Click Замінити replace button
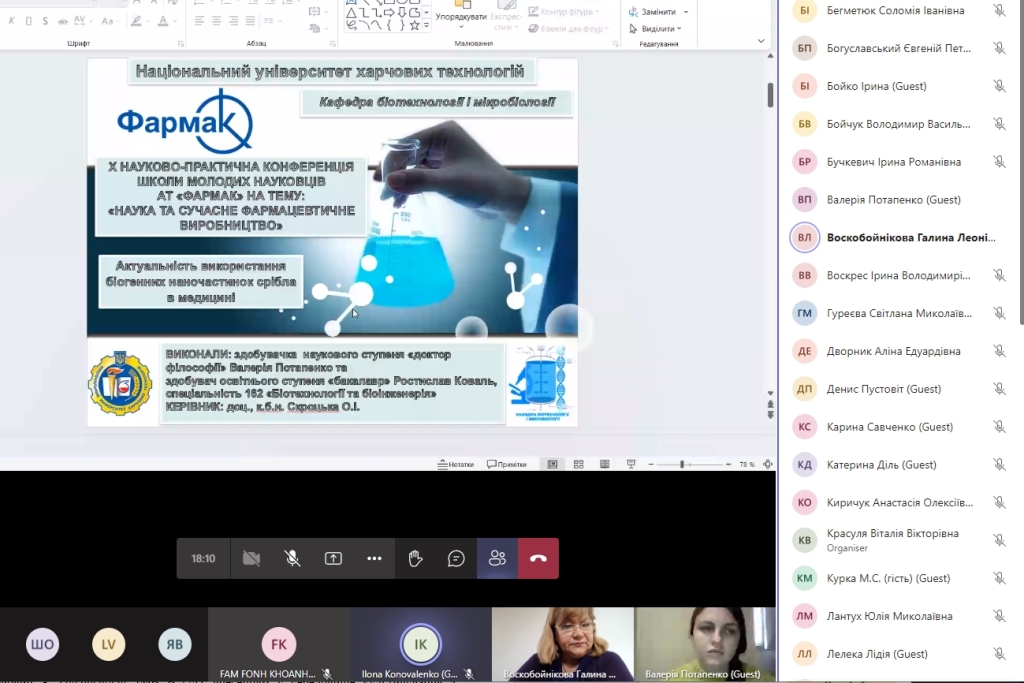1024x683 pixels. click(x=652, y=12)
